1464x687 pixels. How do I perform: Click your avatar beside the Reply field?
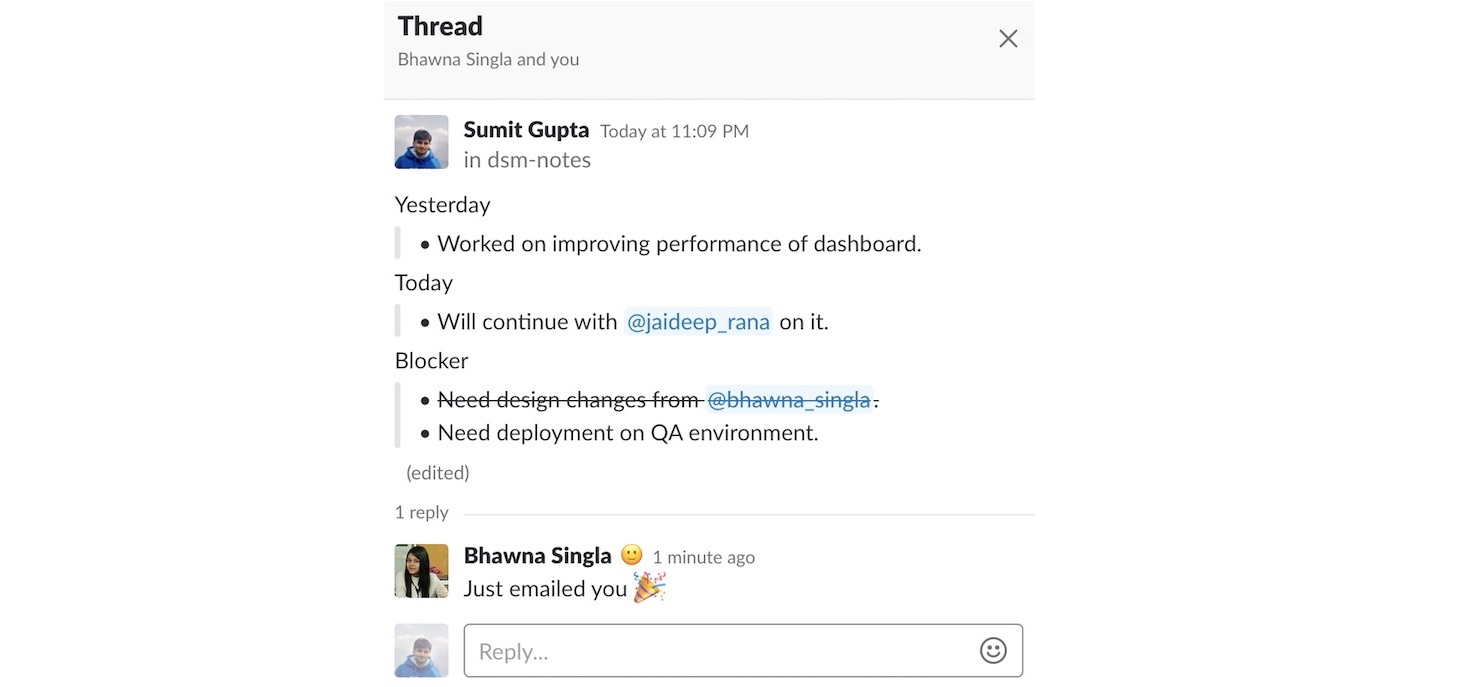pos(421,651)
